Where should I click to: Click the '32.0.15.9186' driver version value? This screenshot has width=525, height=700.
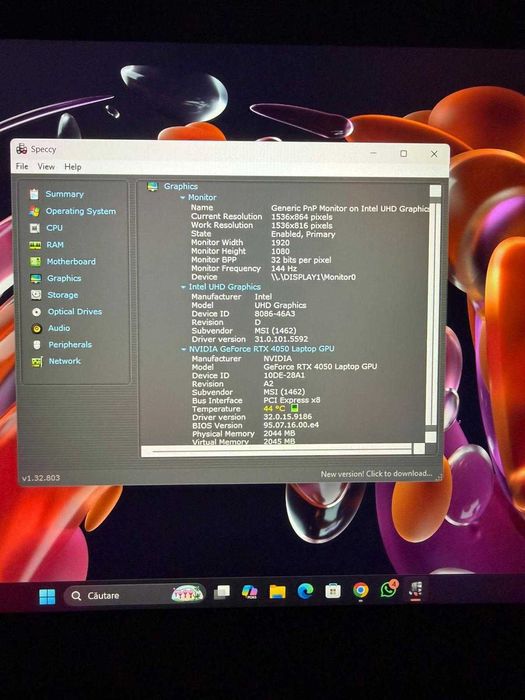tap(288, 417)
